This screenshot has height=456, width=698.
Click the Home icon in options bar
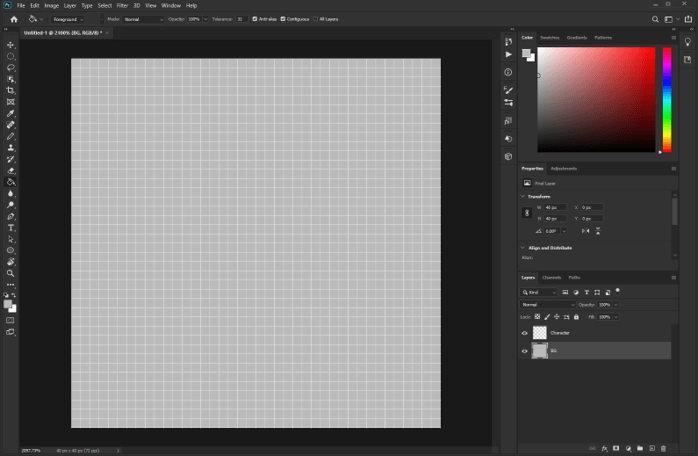coord(13,19)
